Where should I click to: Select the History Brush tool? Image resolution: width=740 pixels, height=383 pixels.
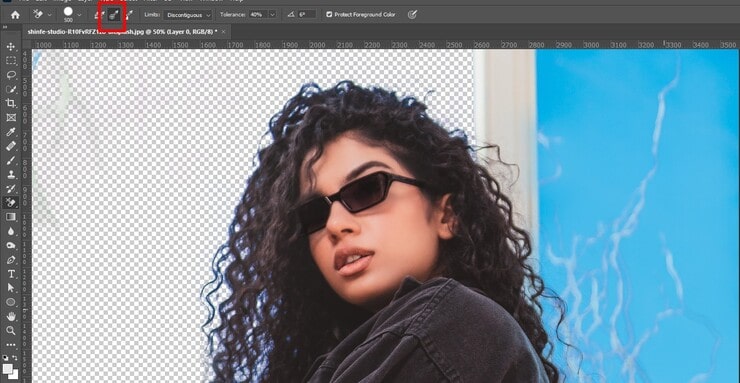11,189
